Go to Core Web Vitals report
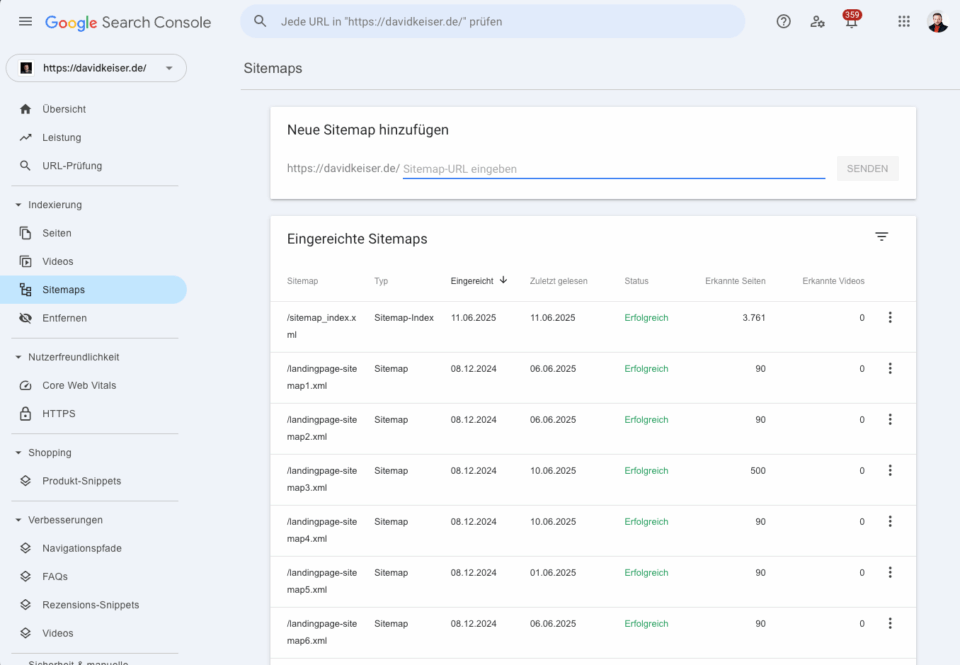 coord(78,386)
